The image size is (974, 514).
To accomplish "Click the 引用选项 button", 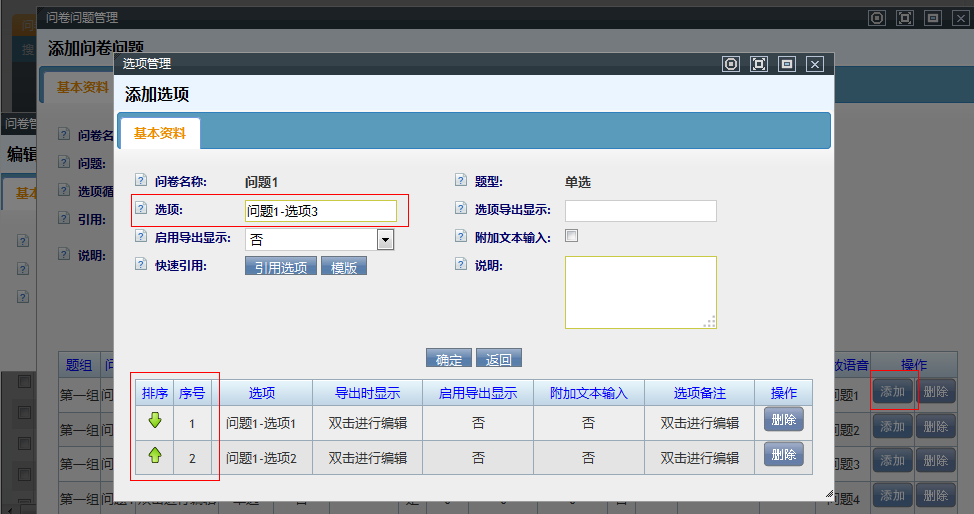I will point(281,267).
